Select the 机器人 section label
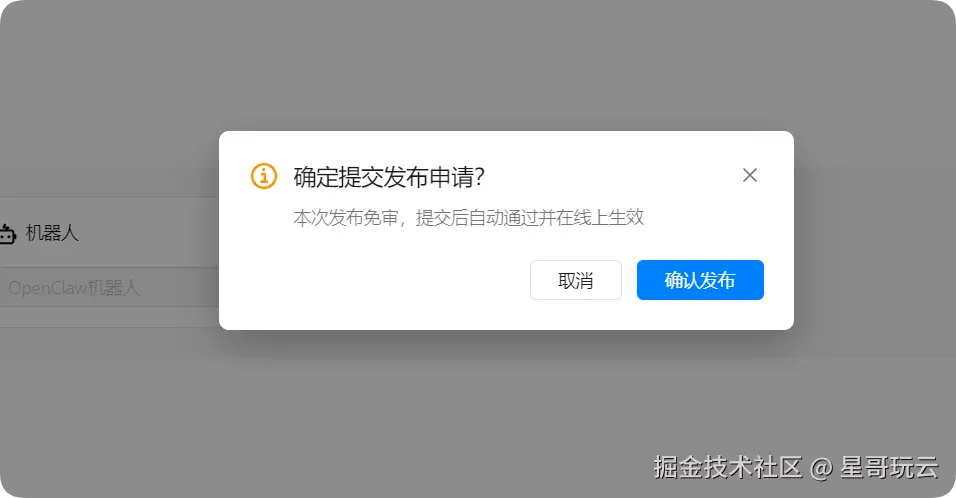The width and height of the screenshot is (956, 498). [52, 233]
